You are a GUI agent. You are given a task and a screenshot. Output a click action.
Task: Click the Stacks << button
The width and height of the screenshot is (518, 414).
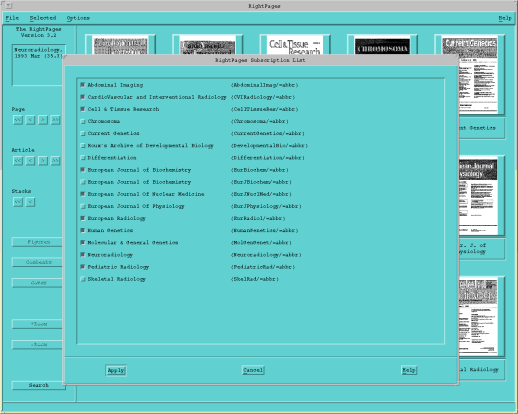[18, 202]
